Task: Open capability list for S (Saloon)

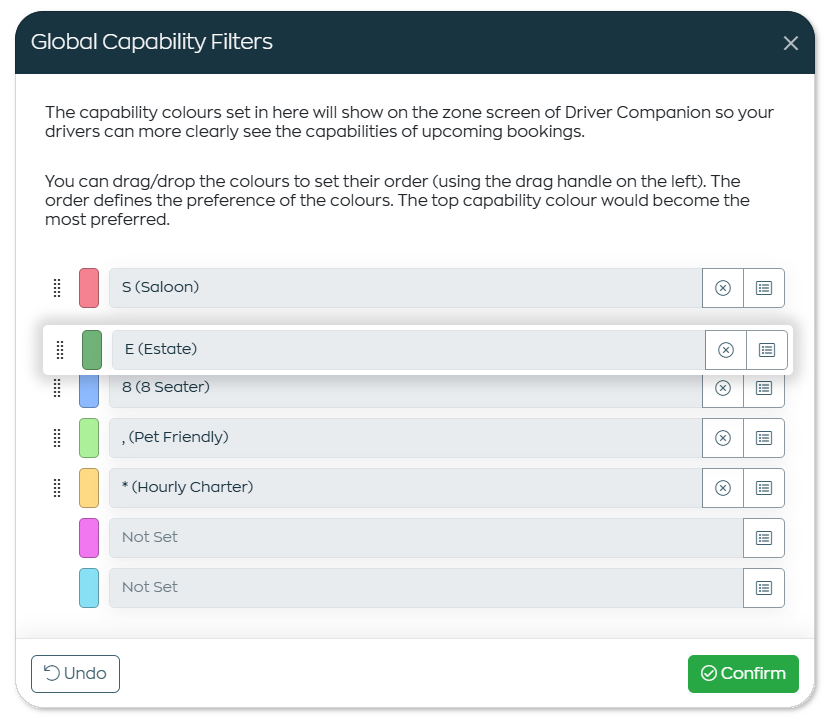Action: pyautogui.click(x=764, y=288)
